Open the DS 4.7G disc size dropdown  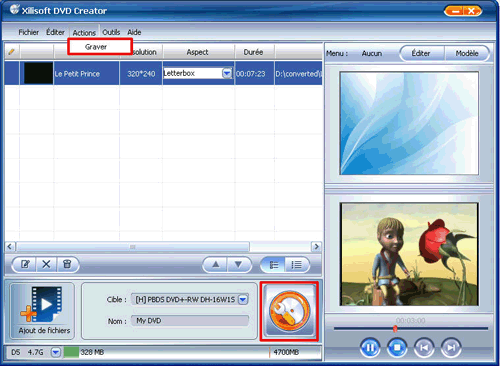click(x=56, y=352)
